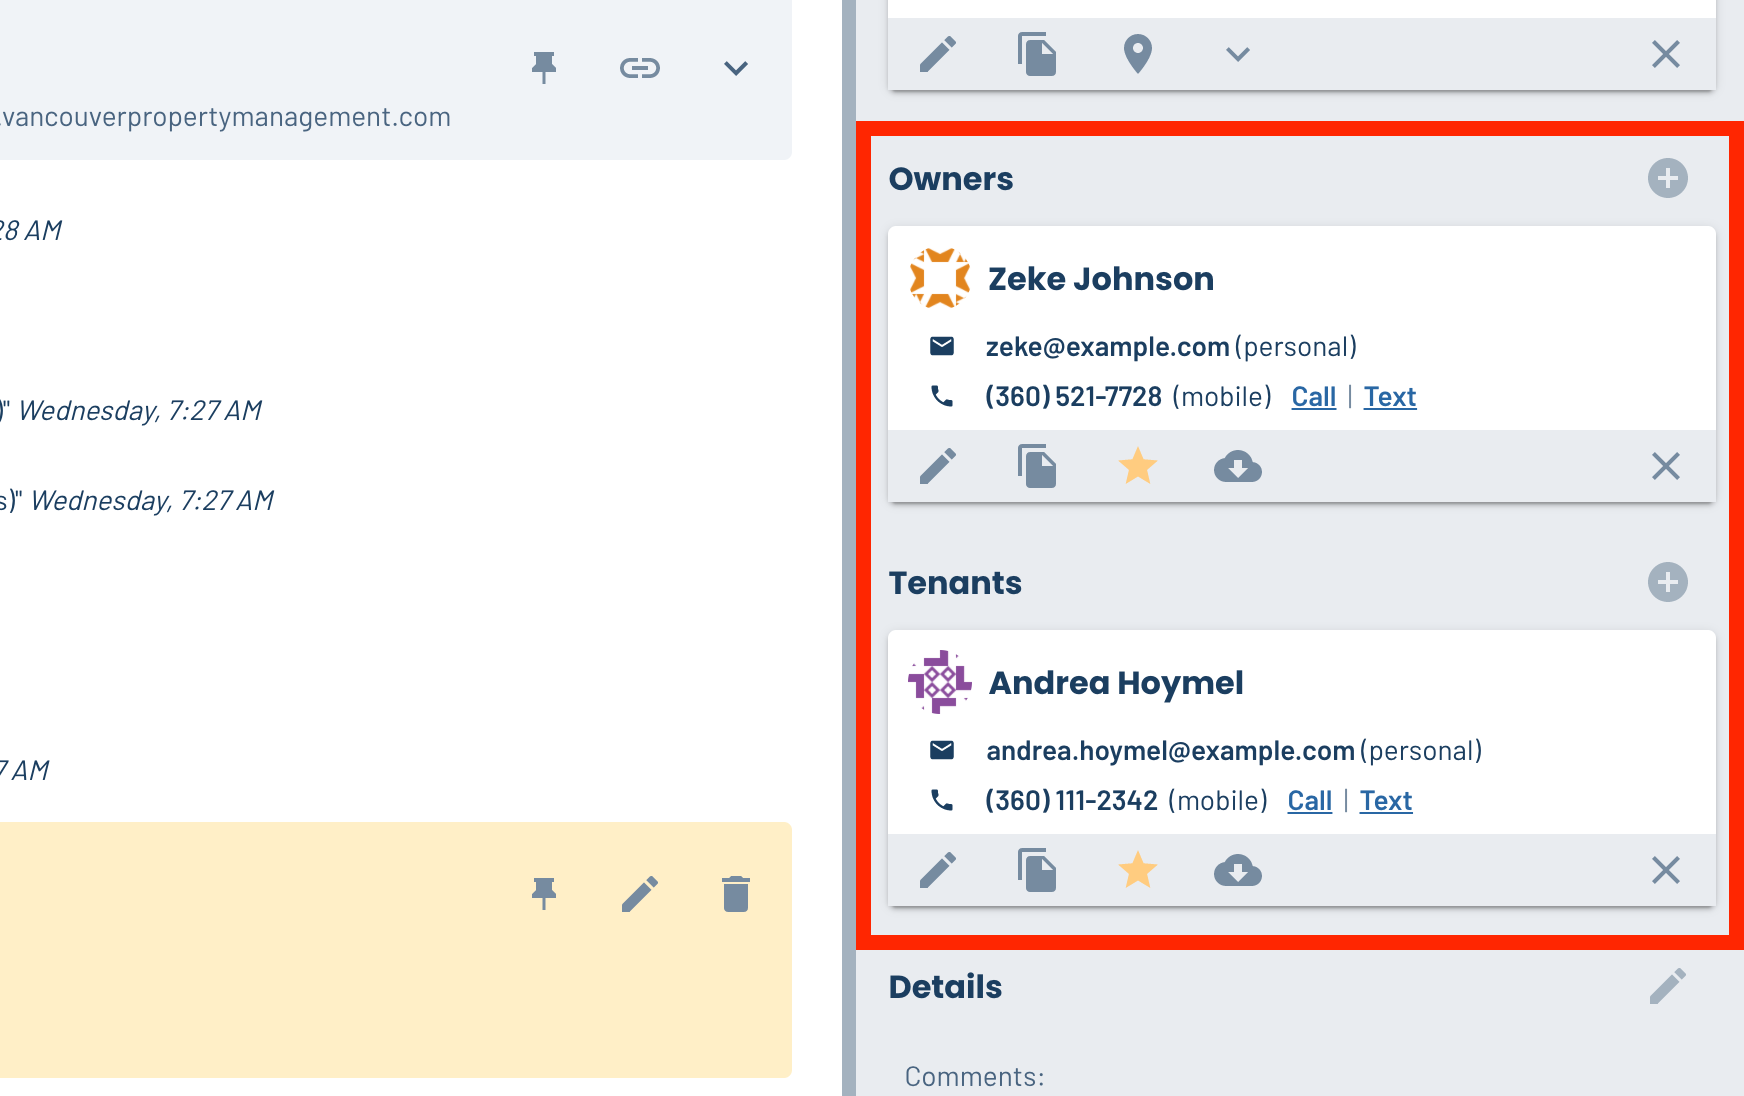Image resolution: width=1744 pixels, height=1096 pixels.
Task: Text Andrea Hoymel's mobile number
Action: click(1386, 801)
